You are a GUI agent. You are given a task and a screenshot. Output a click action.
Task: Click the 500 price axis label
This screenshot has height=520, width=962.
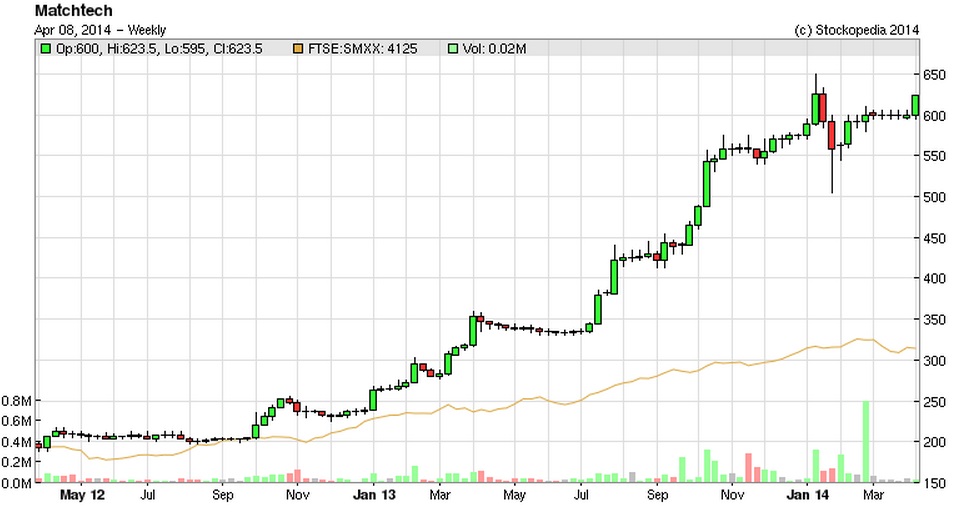click(934, 197)
